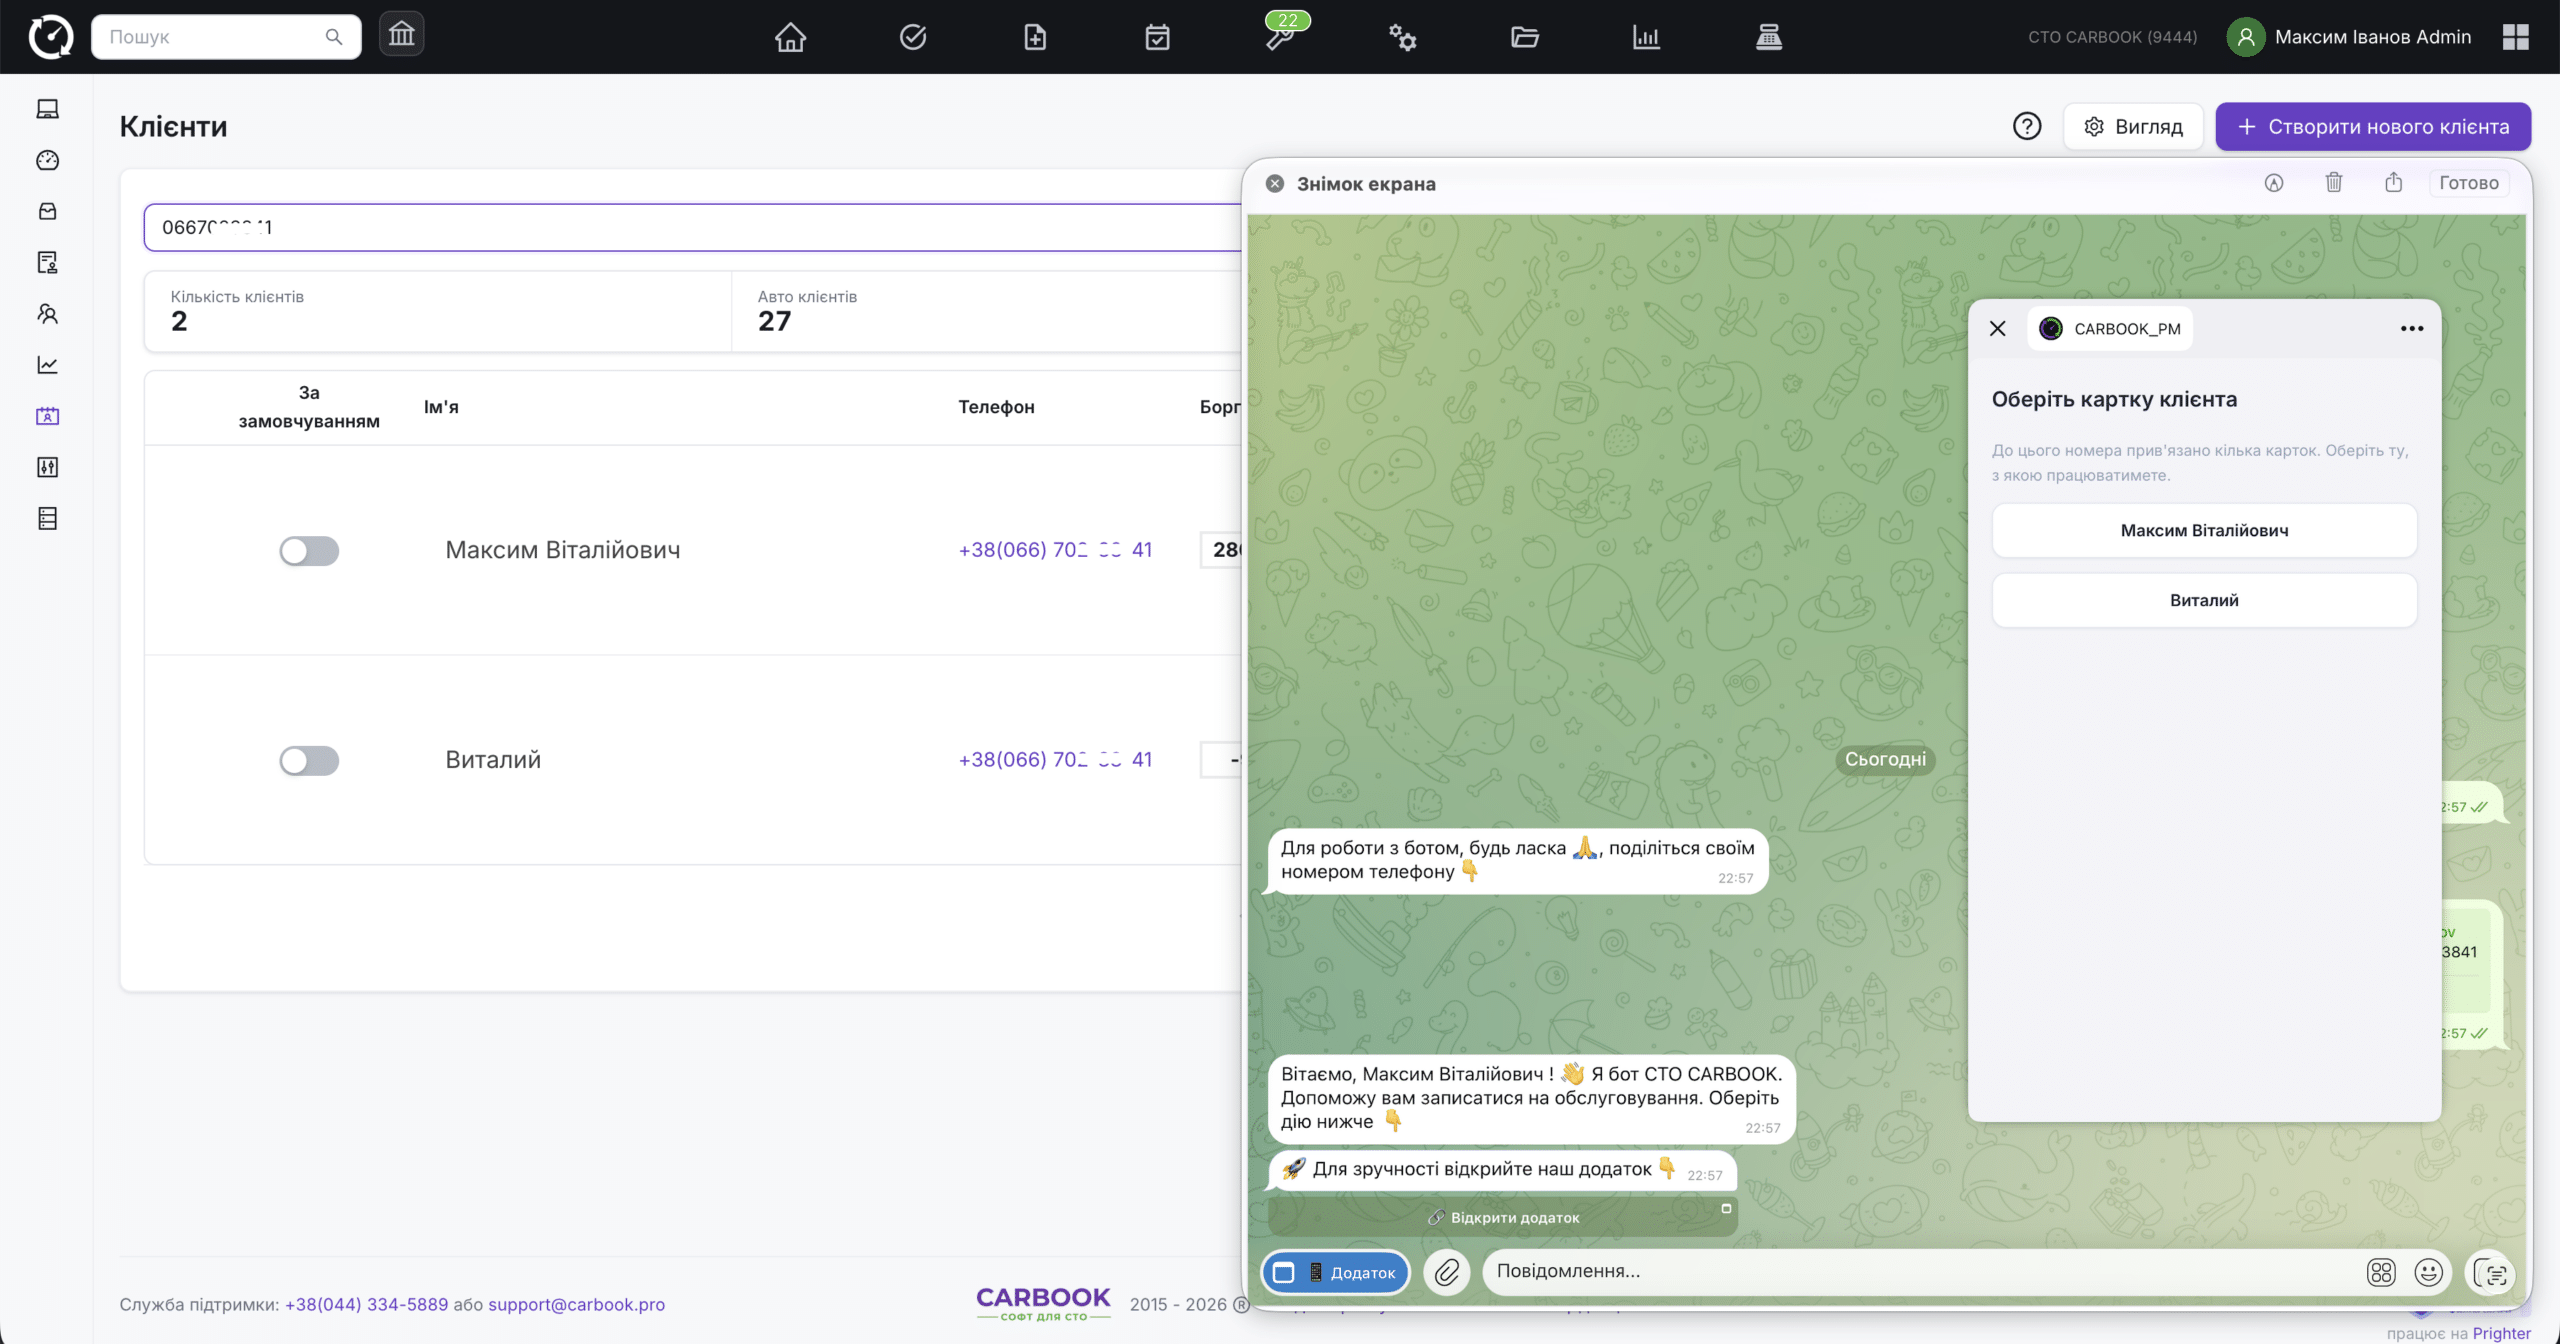The height and width of the screenshot is (1344, 2560).
Task: Open the bar chart reports icon
Action: point(1646,38)
